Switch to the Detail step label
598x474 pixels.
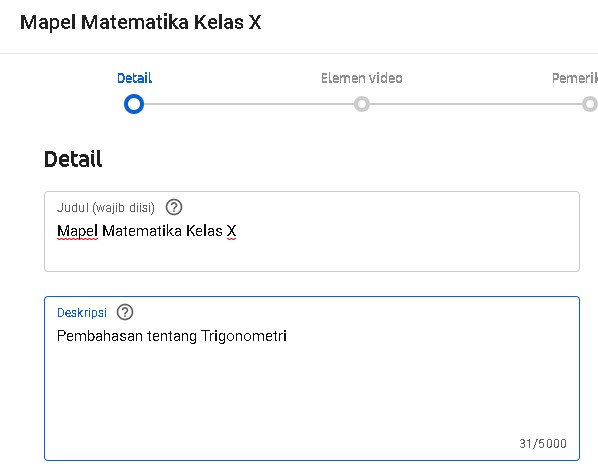coord(134,78)
